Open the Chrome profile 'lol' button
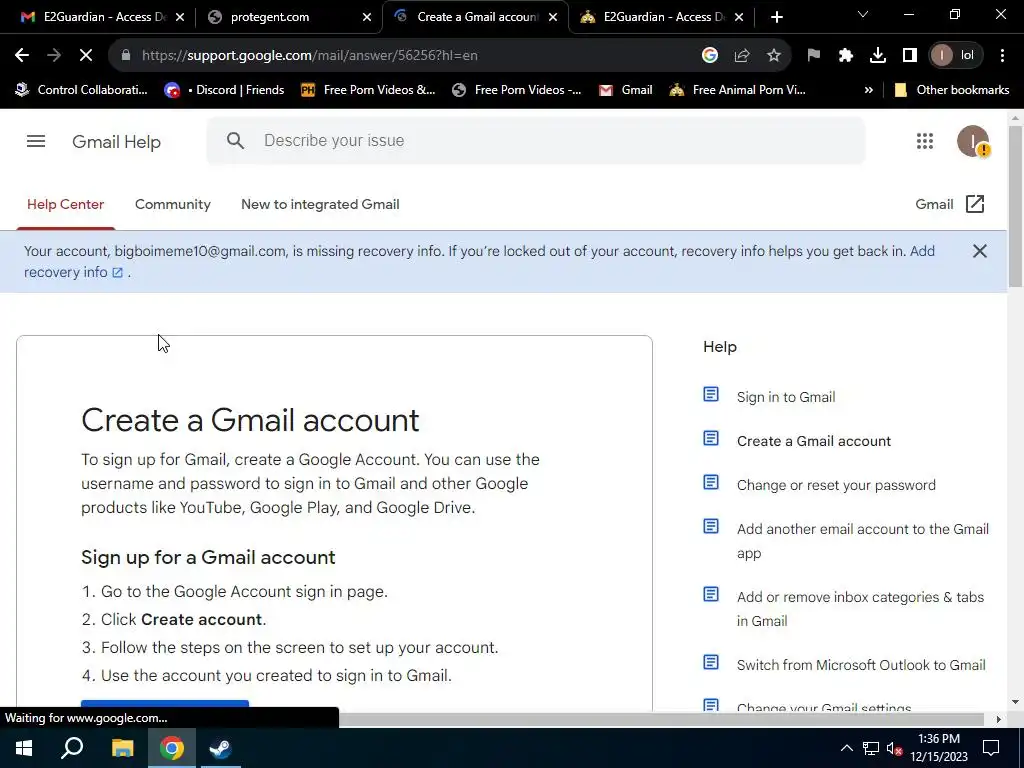The image size is (1024, 768). pos(955,56)
